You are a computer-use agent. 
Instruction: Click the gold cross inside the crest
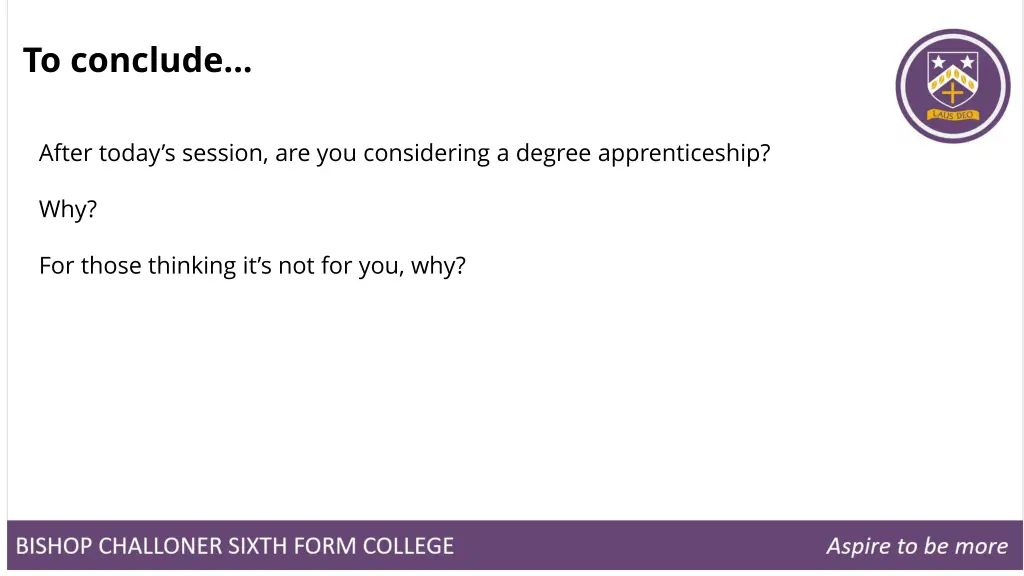pos(952,93)
